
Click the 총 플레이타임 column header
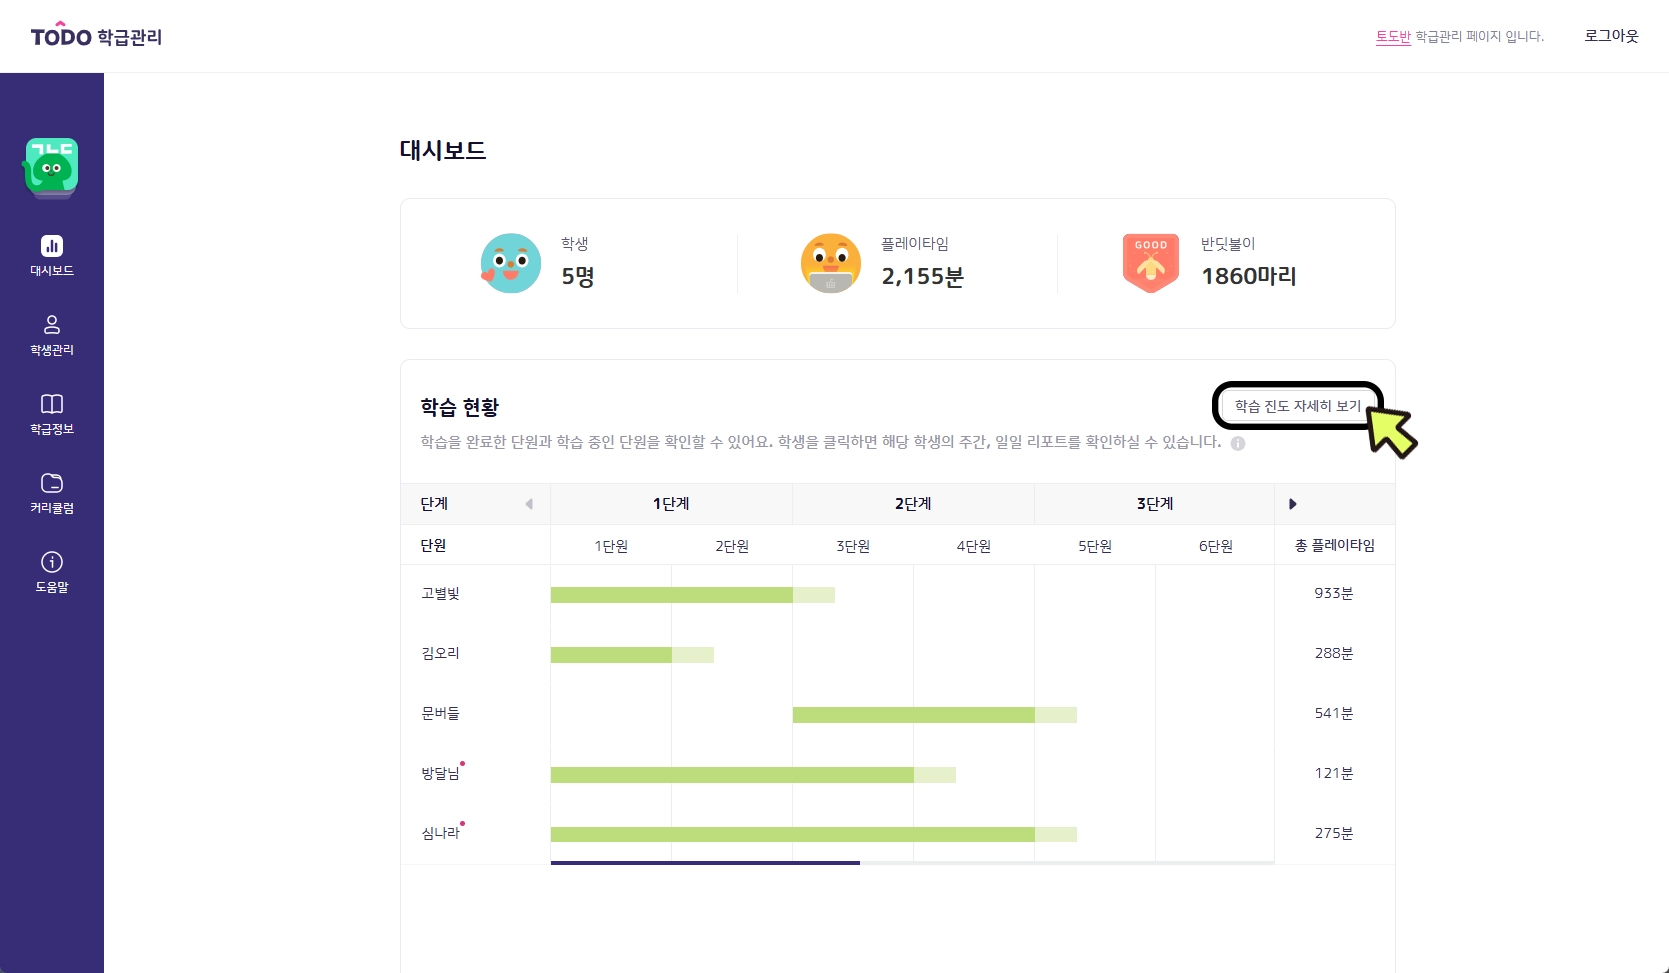pos(1335,545)
